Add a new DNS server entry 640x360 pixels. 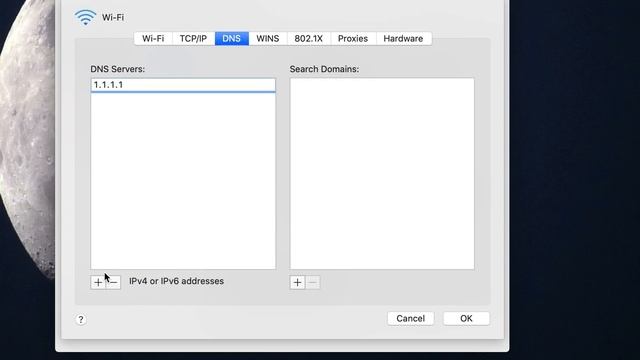[x=98, y=282]
